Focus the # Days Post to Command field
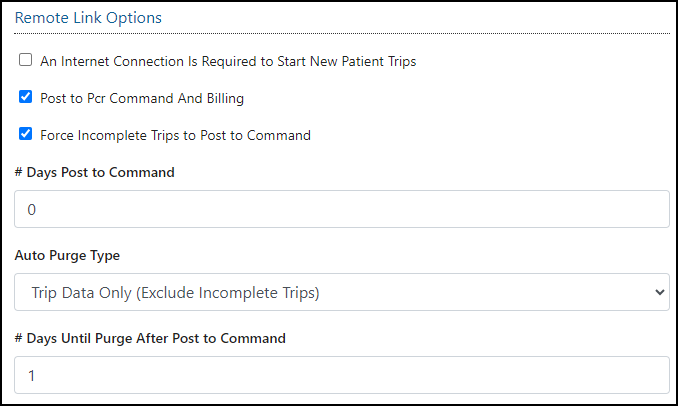Screen dimensions: 678x406 (341, 209)
